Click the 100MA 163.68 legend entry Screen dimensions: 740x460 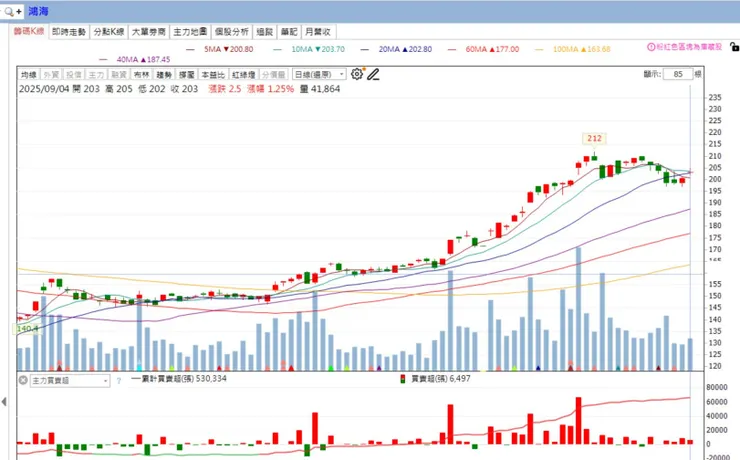(573, 49)
